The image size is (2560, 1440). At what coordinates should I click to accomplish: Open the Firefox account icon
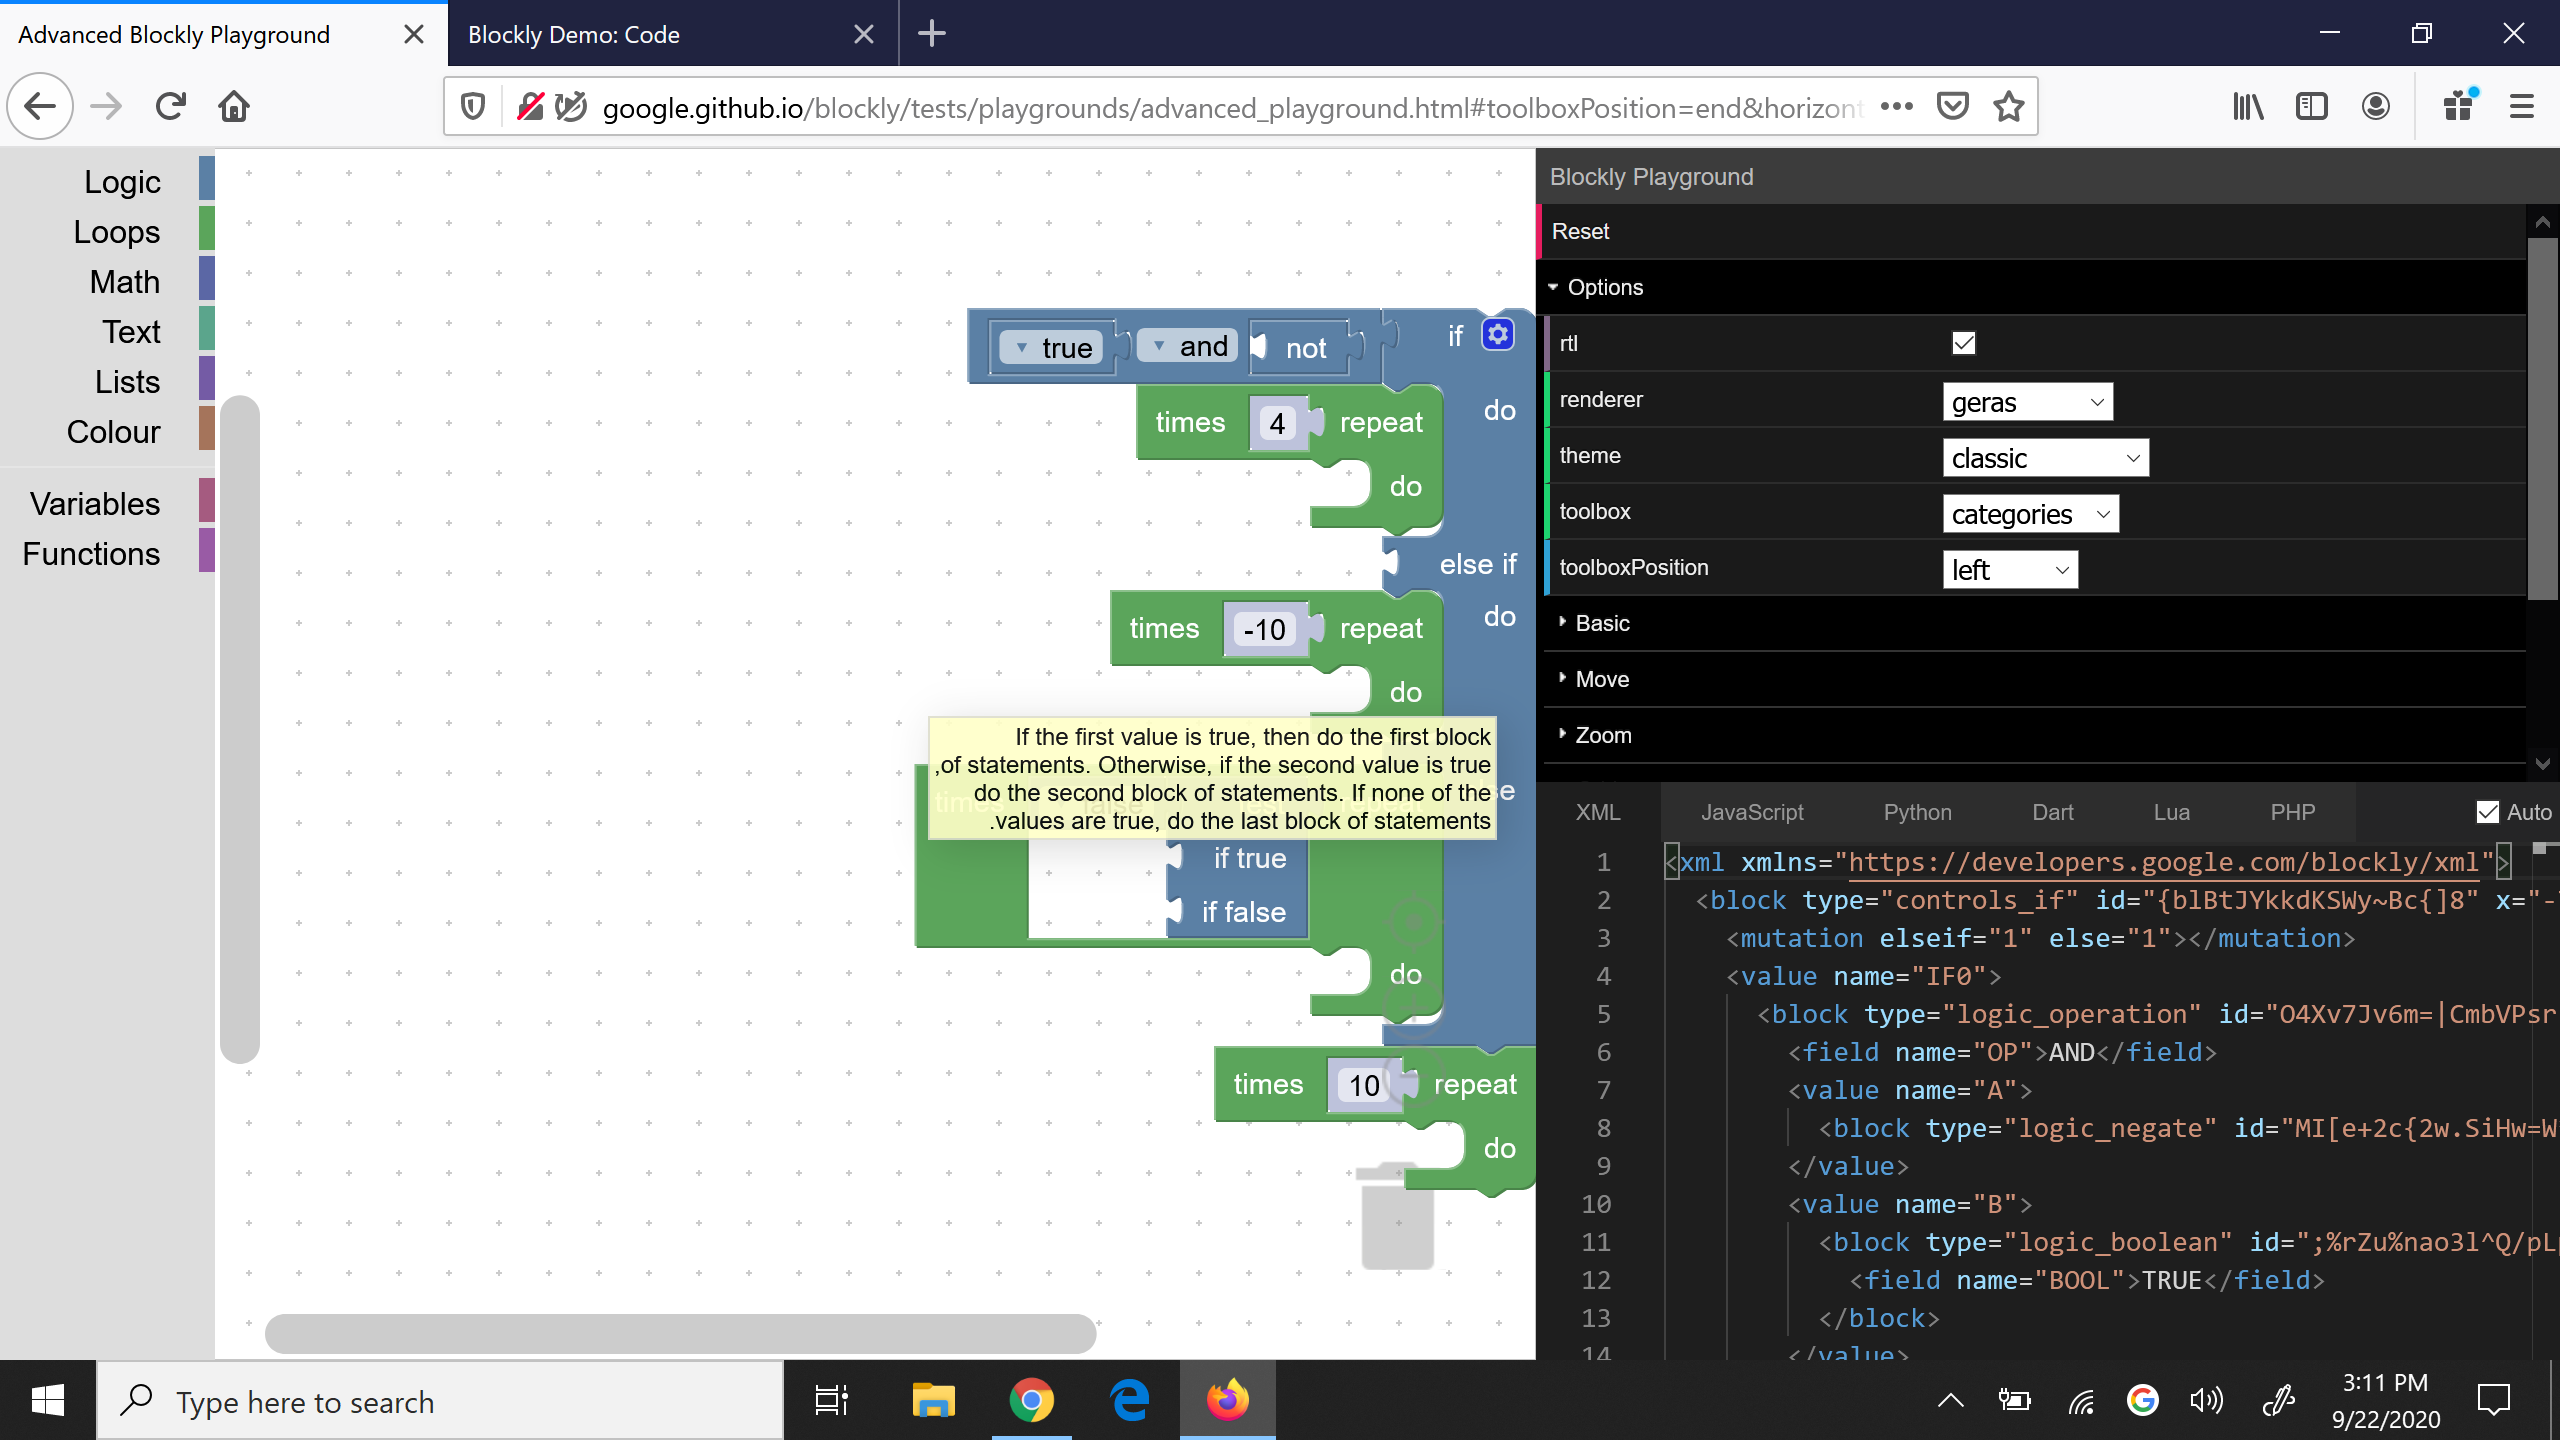click(x=2376, y=106)
